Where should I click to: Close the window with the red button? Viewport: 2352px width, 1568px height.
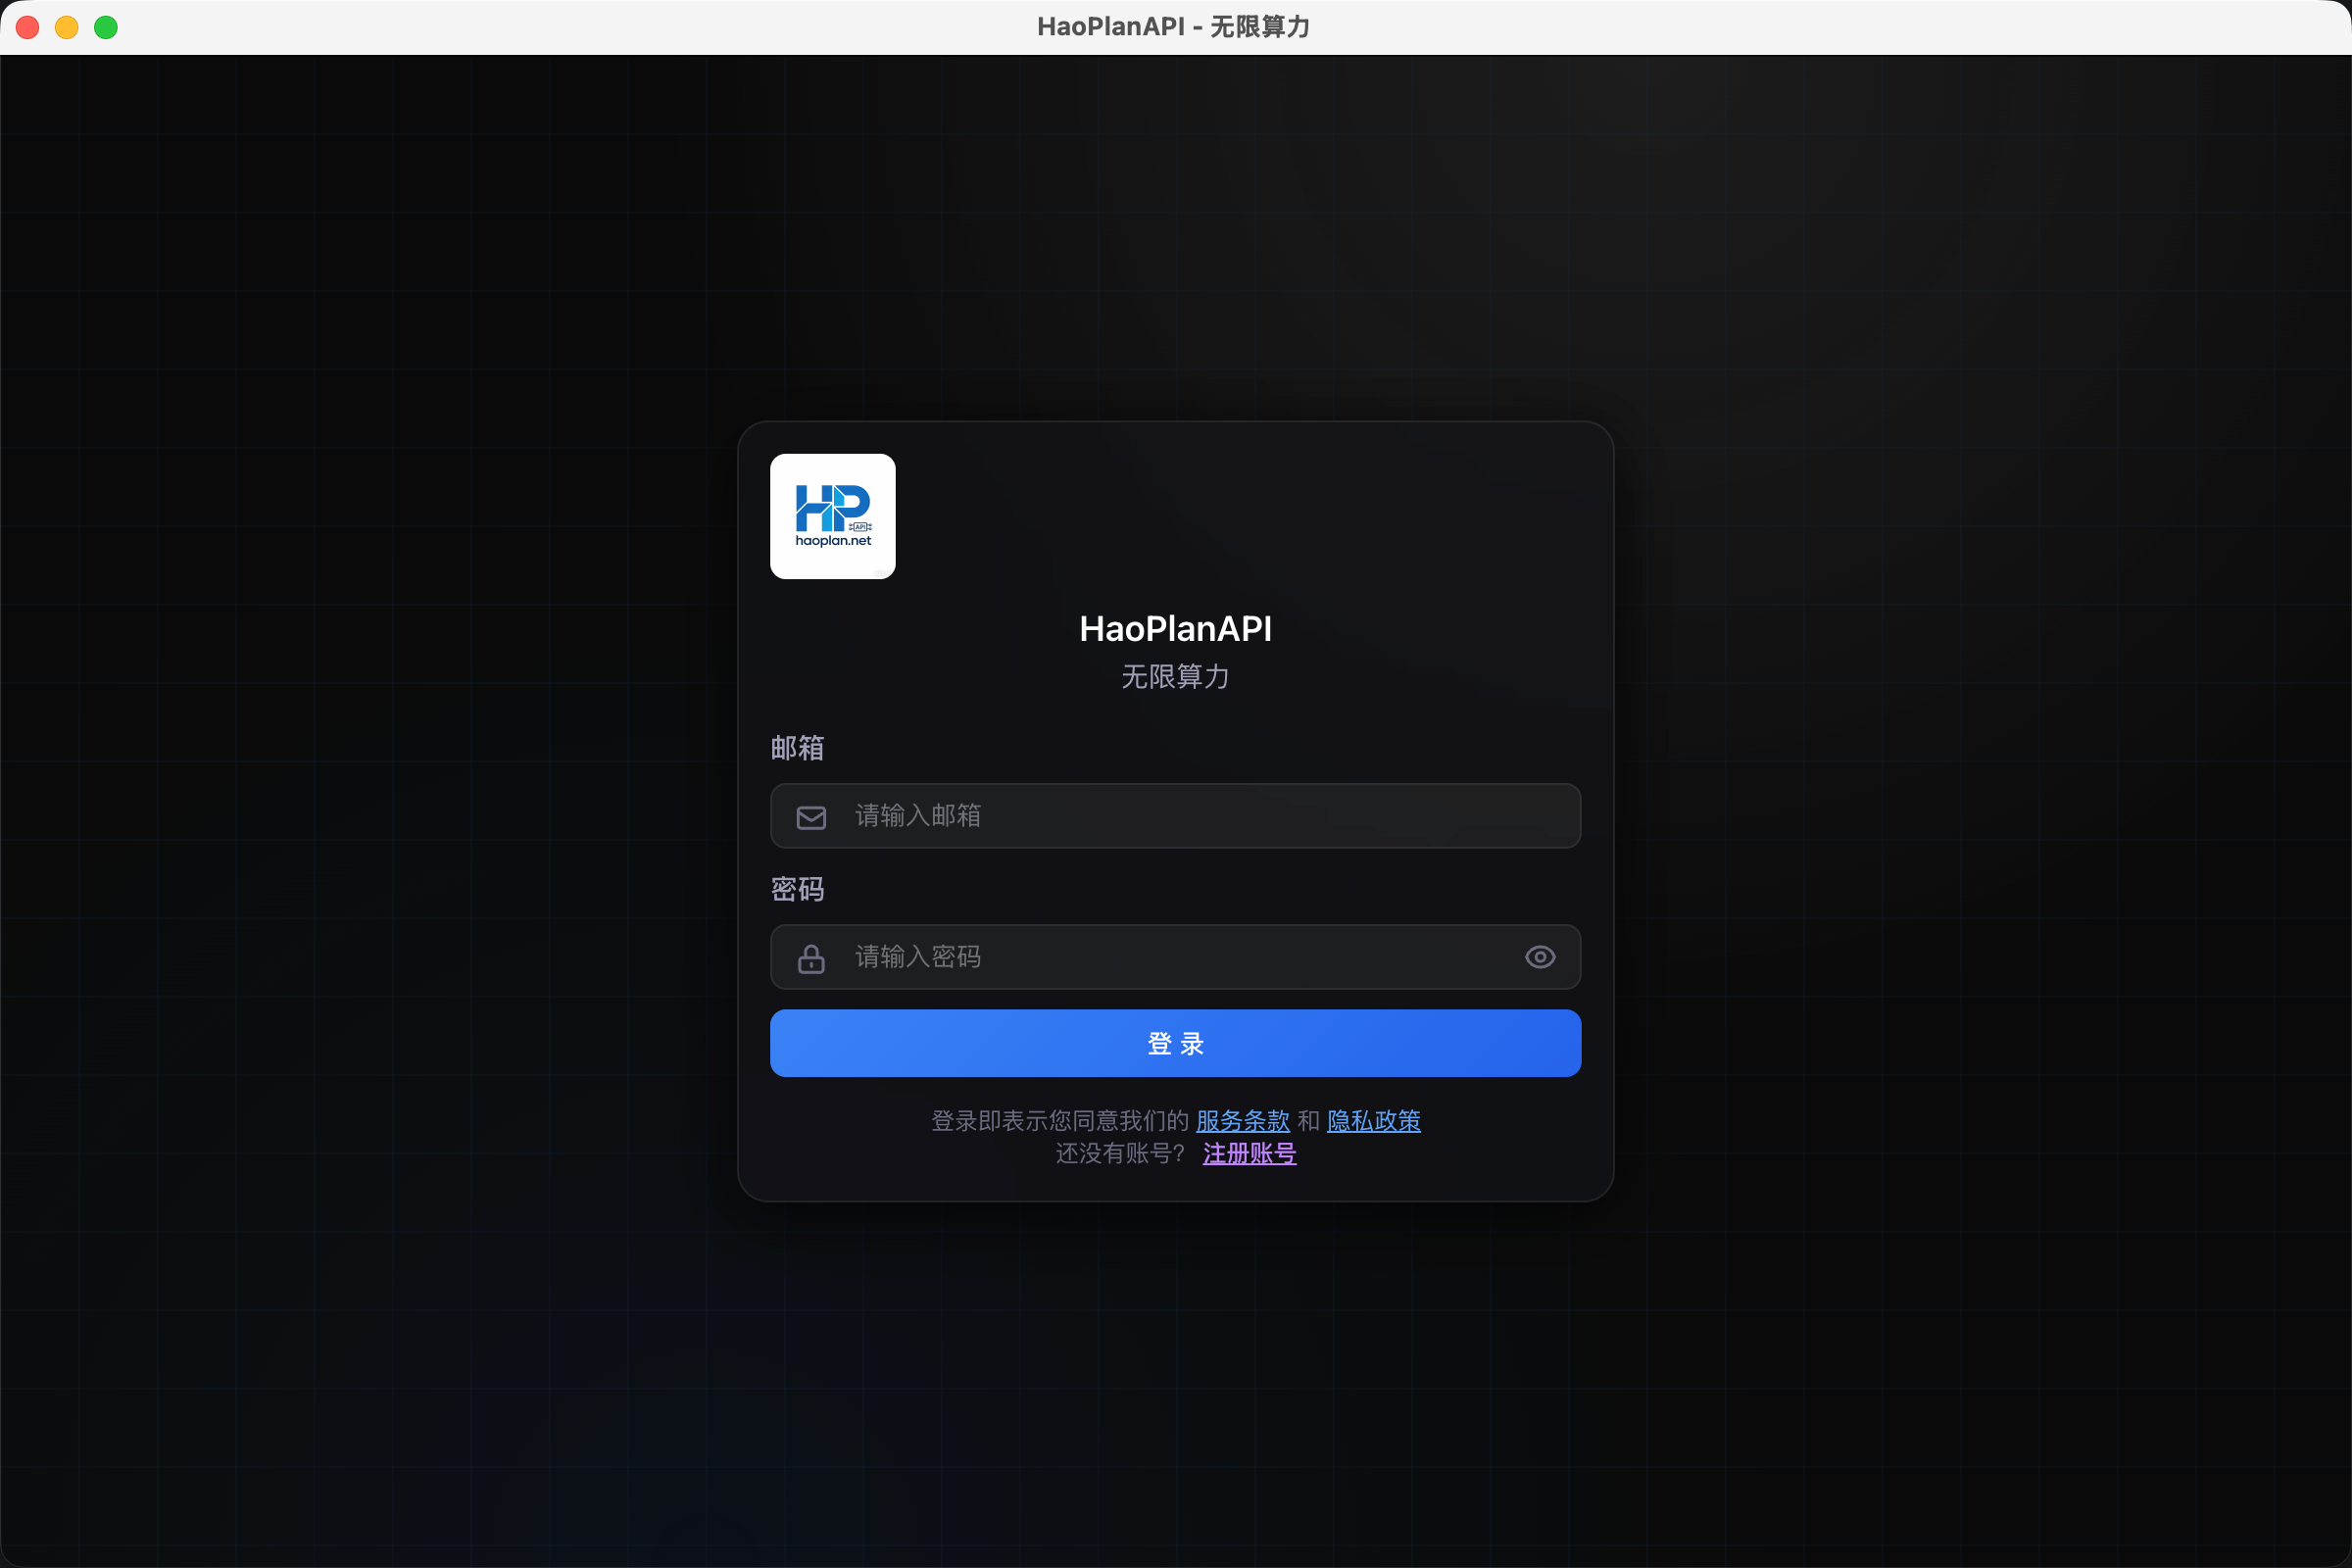(28, 27)
